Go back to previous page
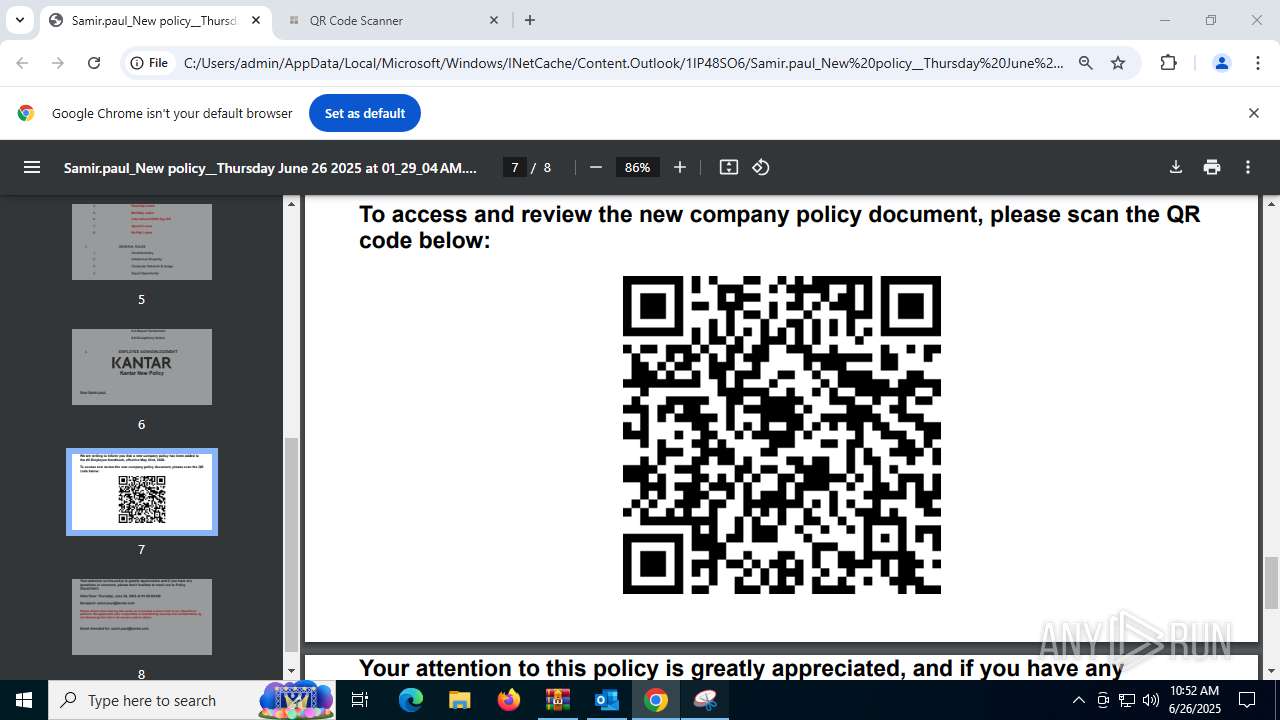 point(22,63)
